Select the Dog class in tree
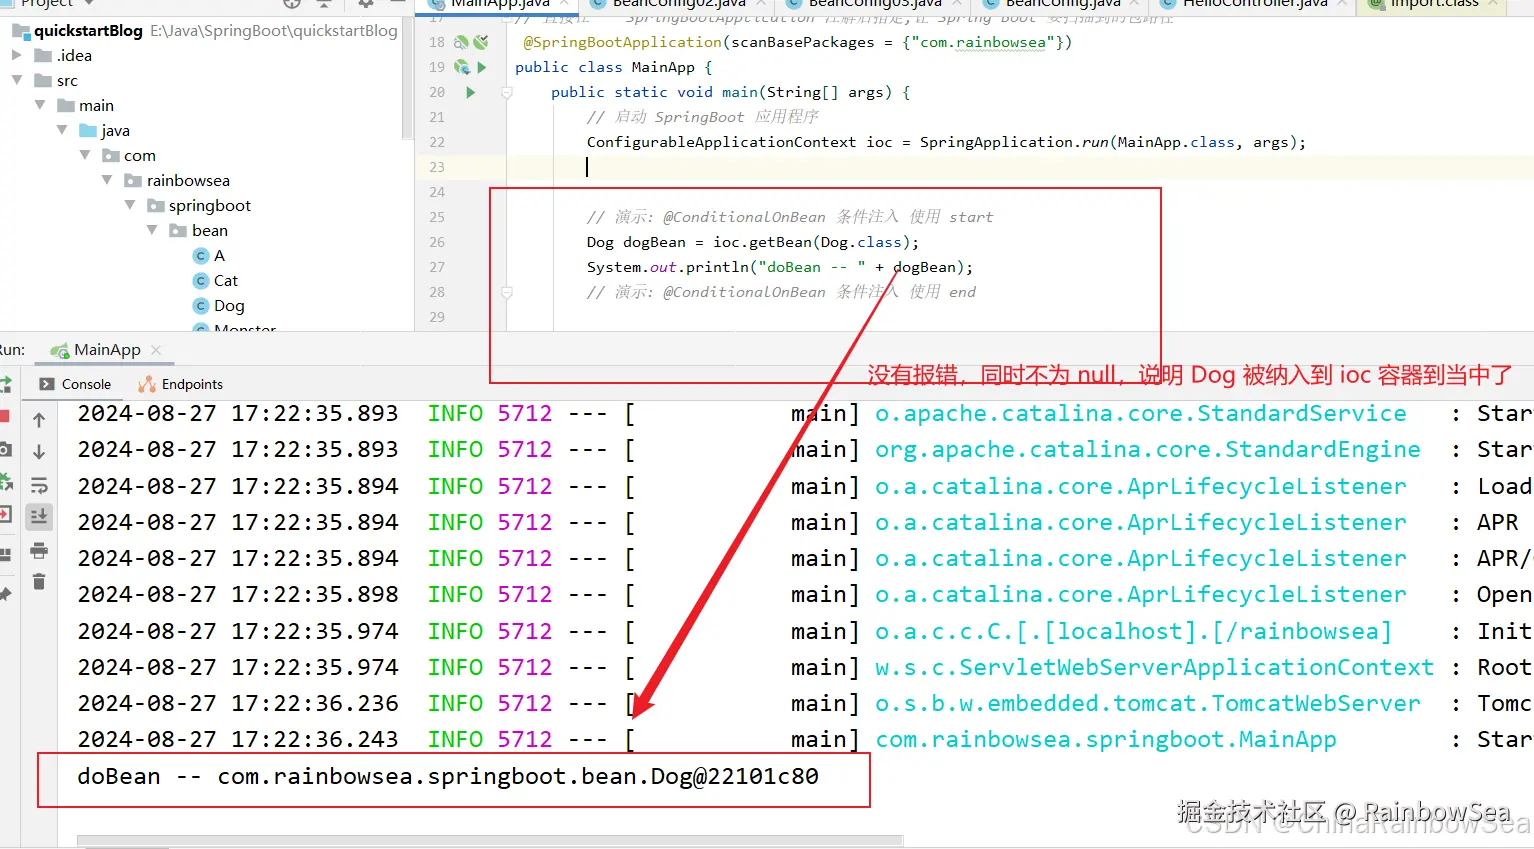 pos(229,306)
